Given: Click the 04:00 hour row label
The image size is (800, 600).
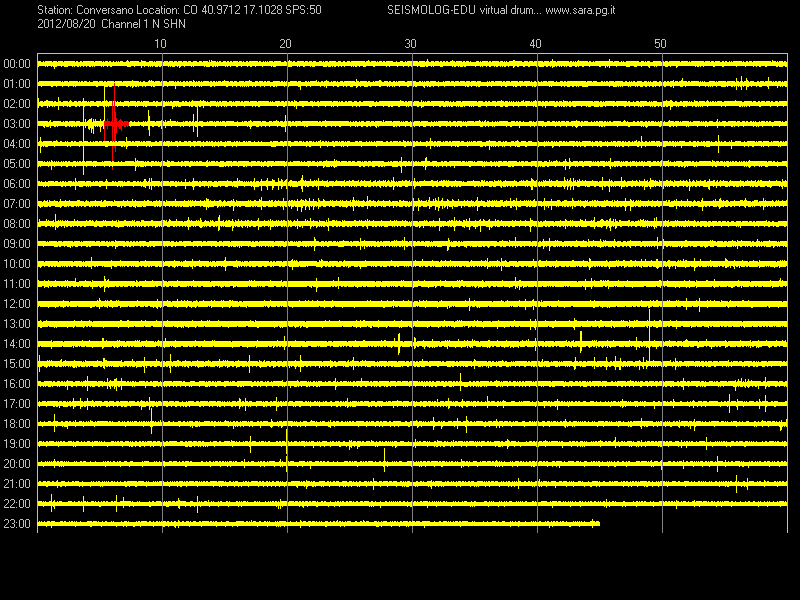Looking at the screenshot, I should point(17,144).
